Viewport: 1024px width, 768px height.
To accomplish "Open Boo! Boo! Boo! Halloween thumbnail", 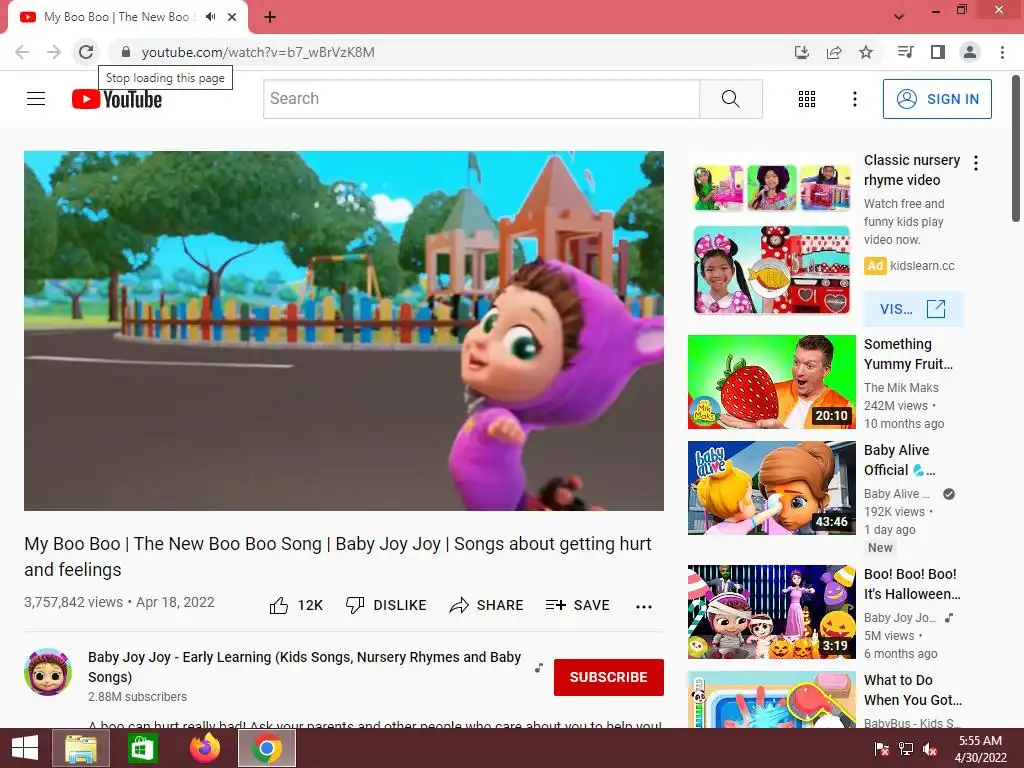I will [771, 612].
